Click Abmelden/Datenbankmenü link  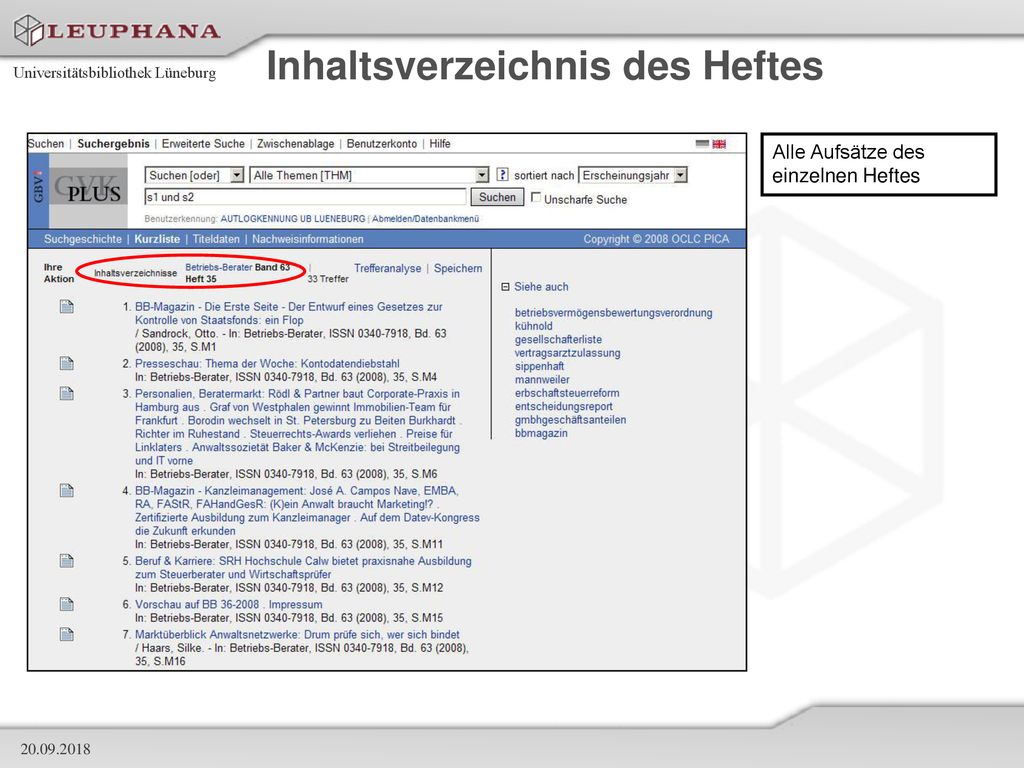point(425,219)
